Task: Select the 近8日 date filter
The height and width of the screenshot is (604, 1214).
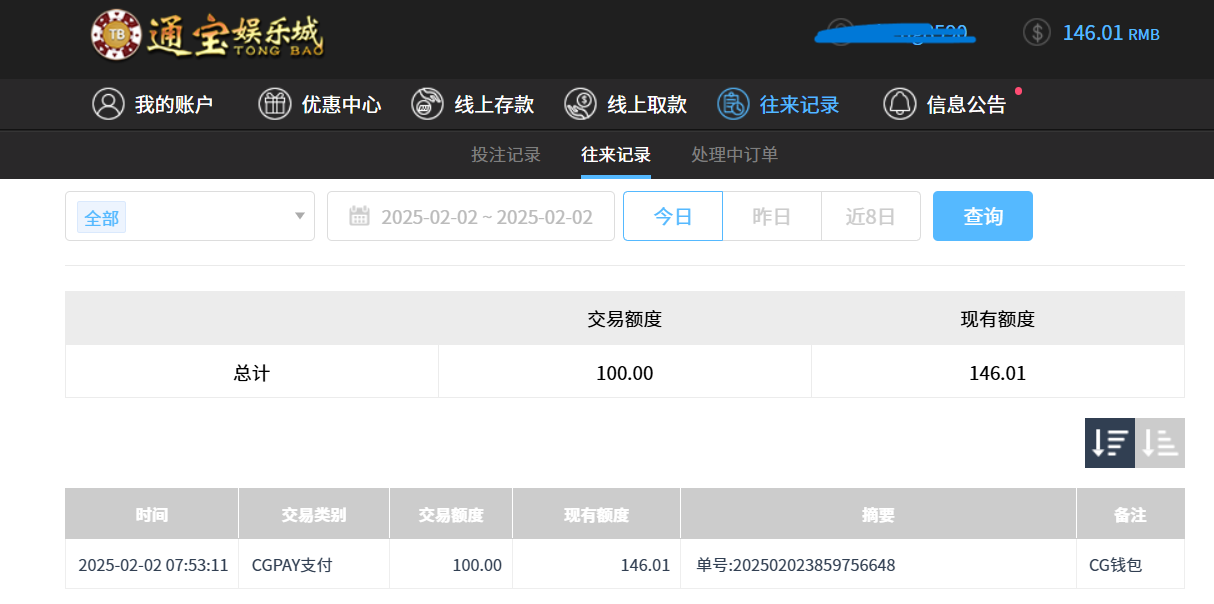Action: tap(871, 216)
